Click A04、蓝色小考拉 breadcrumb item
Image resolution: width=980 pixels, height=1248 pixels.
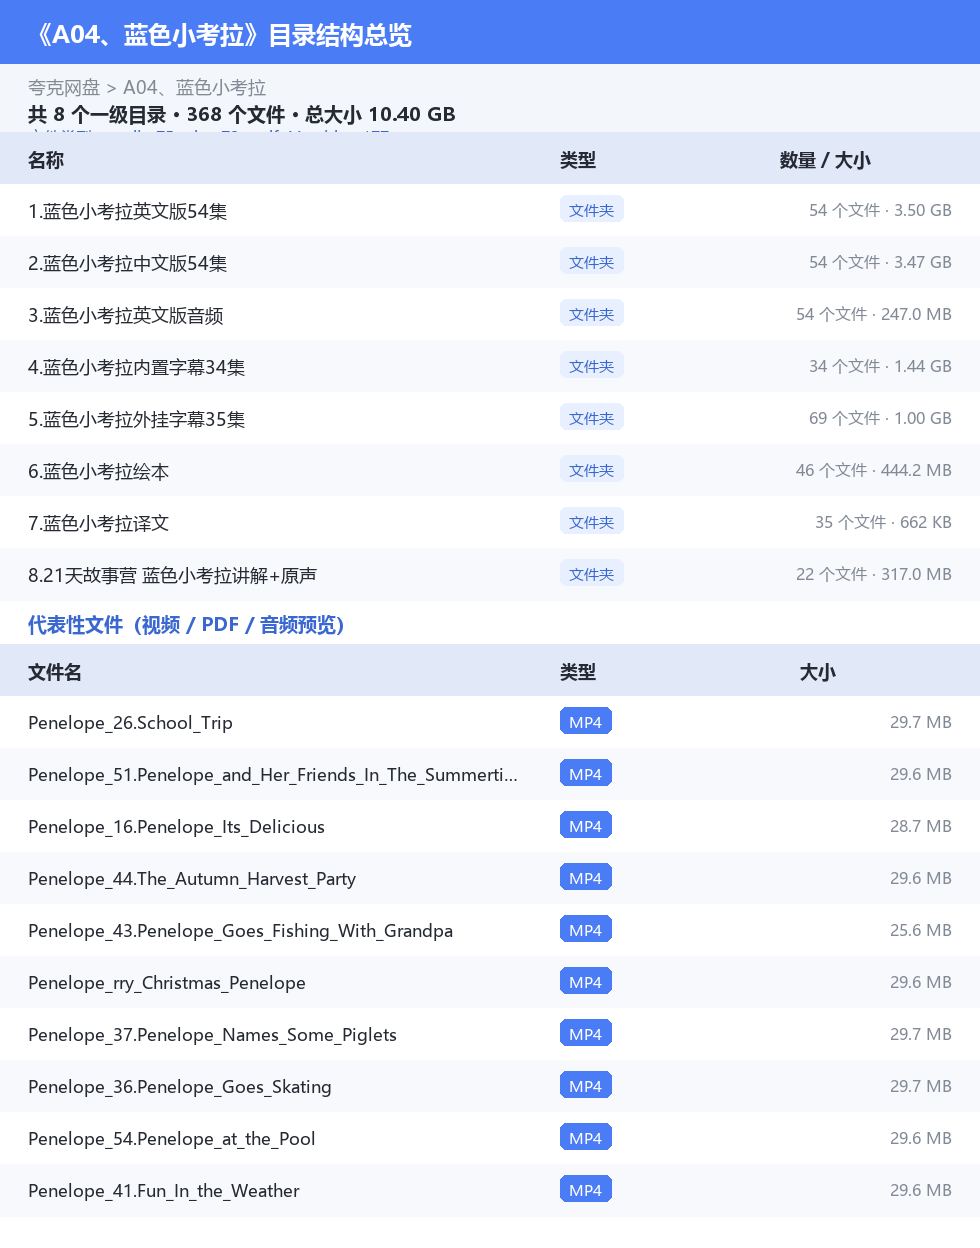coord(194,88)
